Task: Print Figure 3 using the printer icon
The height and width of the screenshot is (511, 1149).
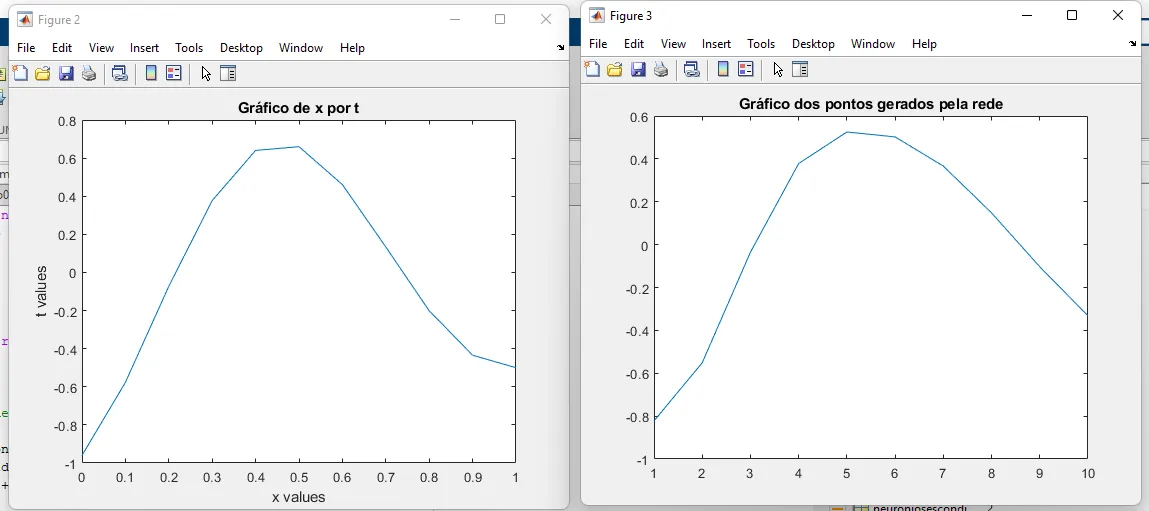Action: (x=661, y=69)
